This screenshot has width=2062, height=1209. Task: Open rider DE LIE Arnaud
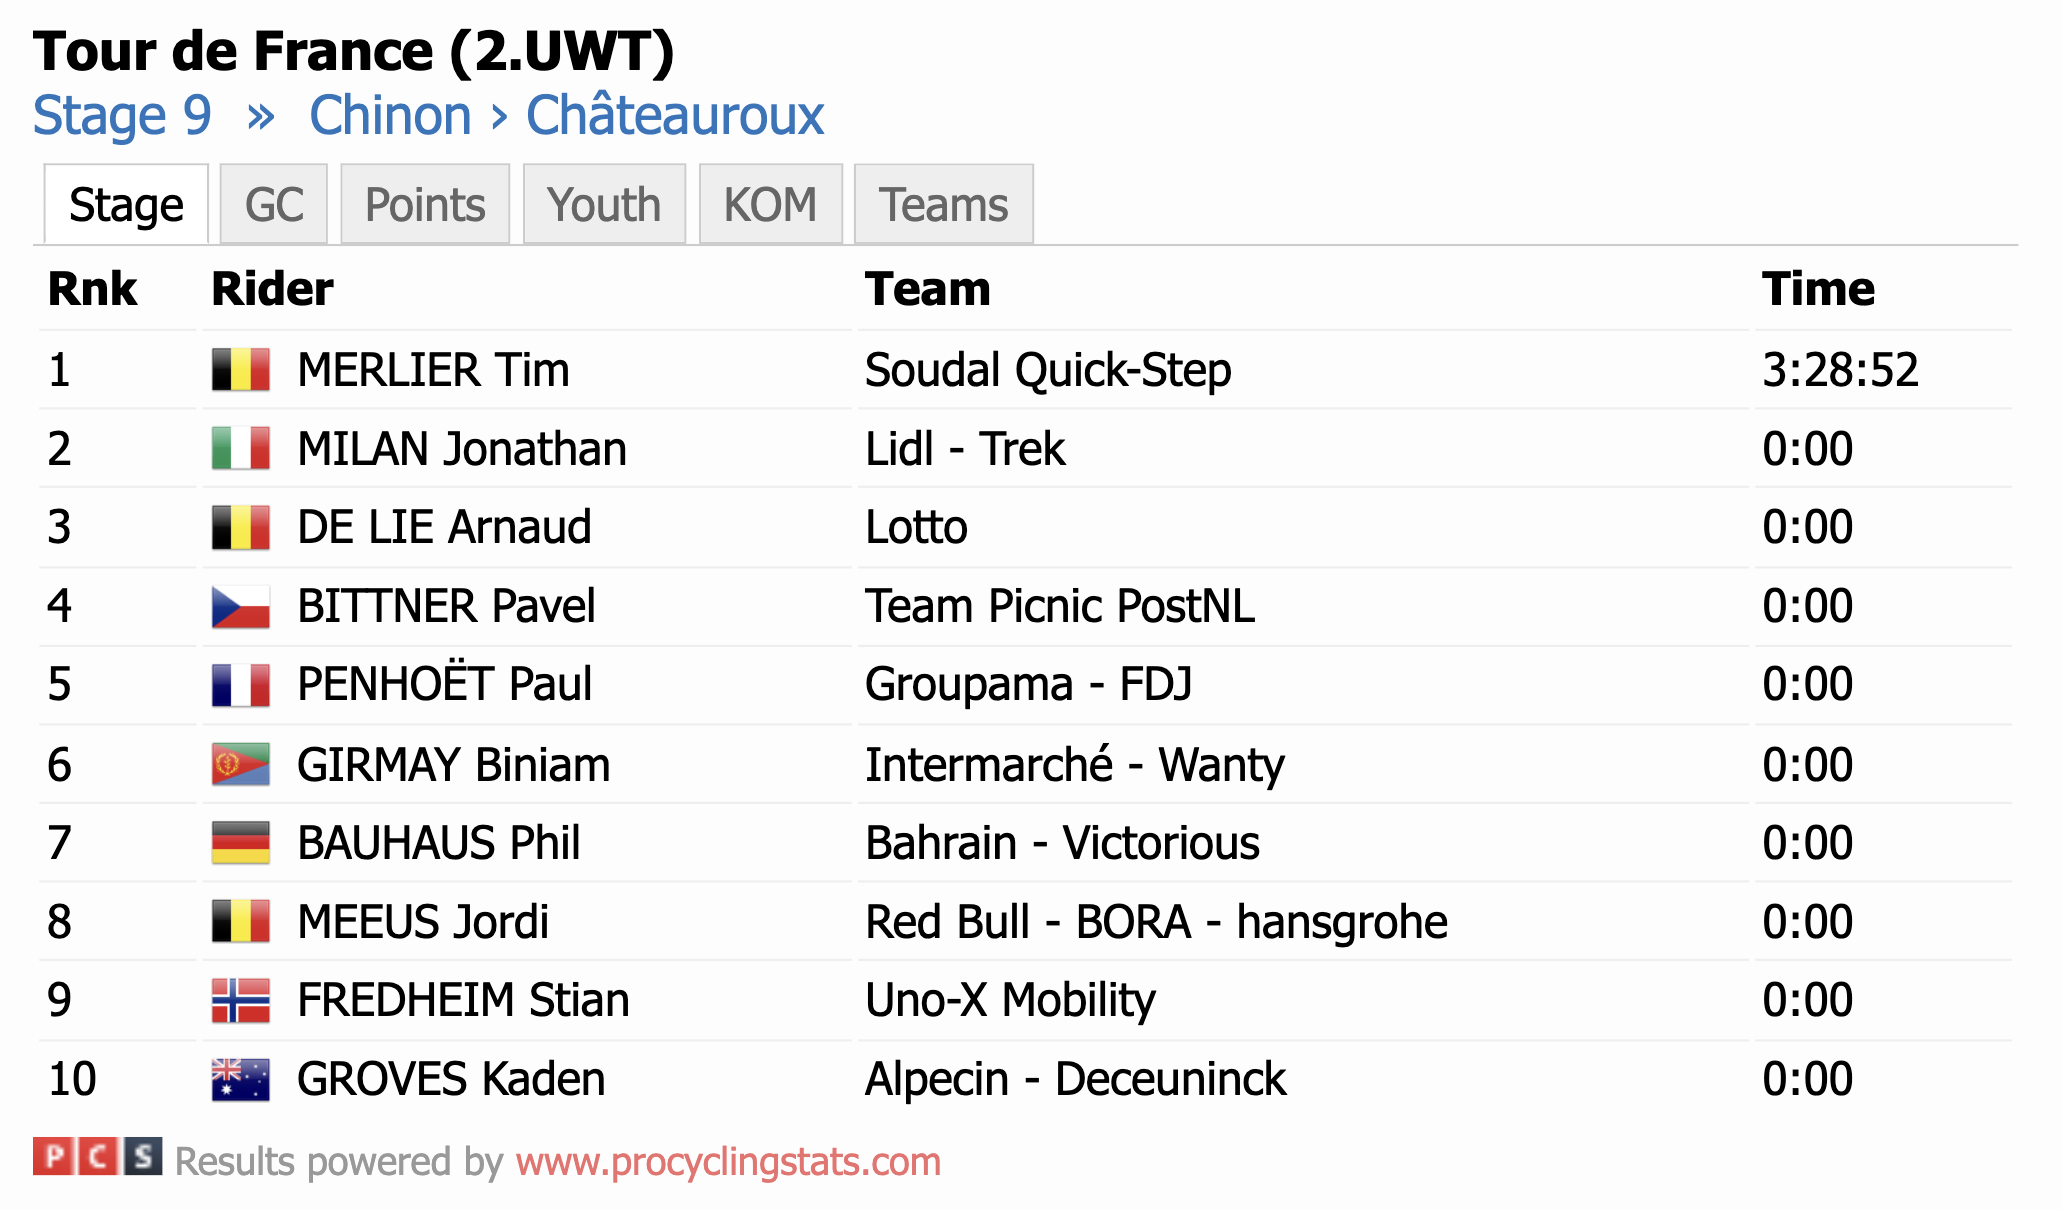coord(445,527)
